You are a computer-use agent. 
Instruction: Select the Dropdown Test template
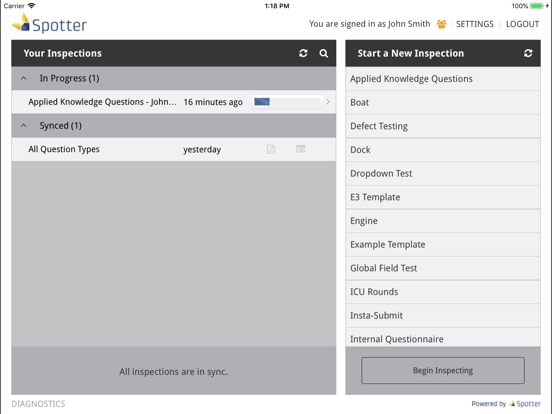pyautogui.click(x=443, y=174)
